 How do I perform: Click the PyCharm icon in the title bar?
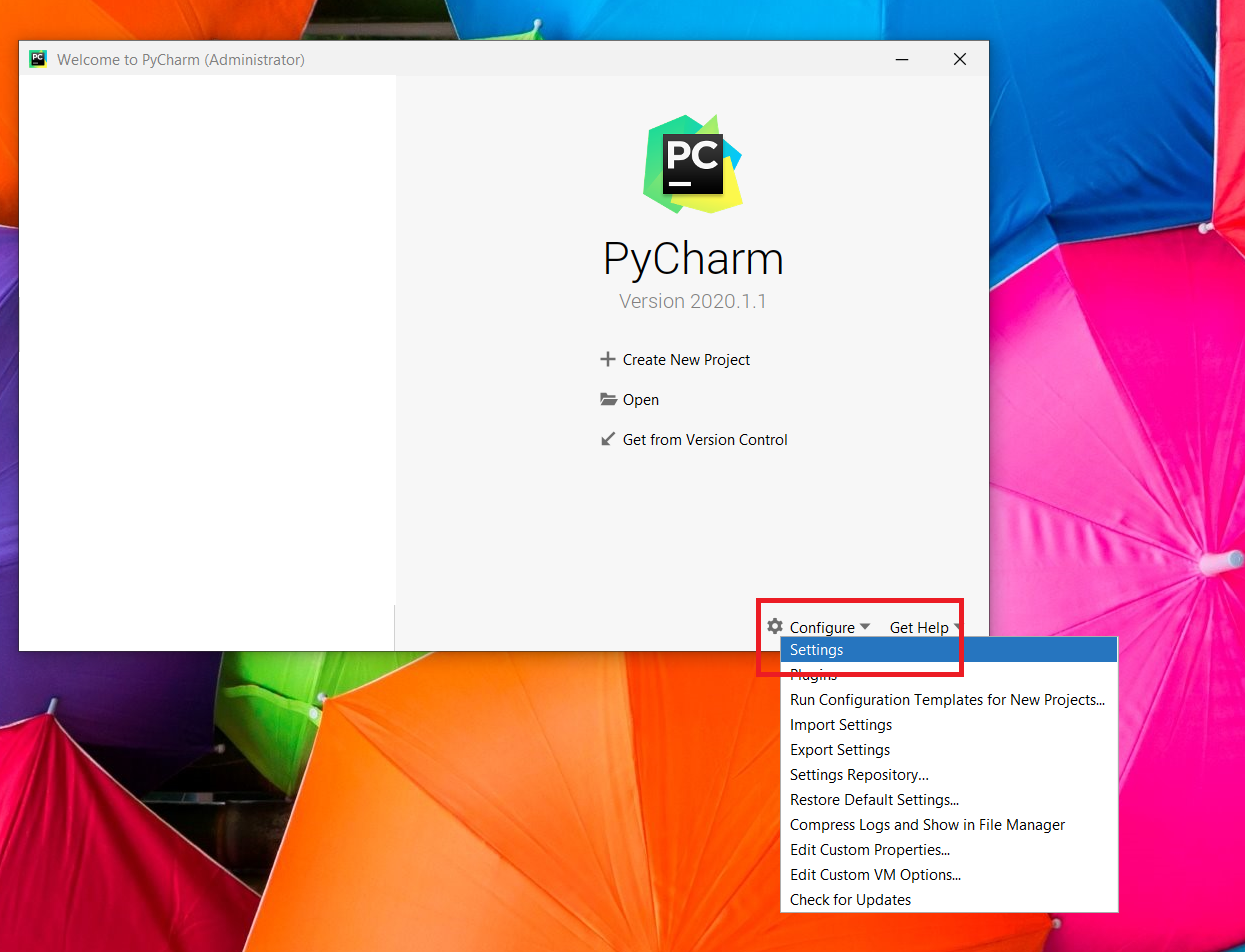[x=38, y=59]
